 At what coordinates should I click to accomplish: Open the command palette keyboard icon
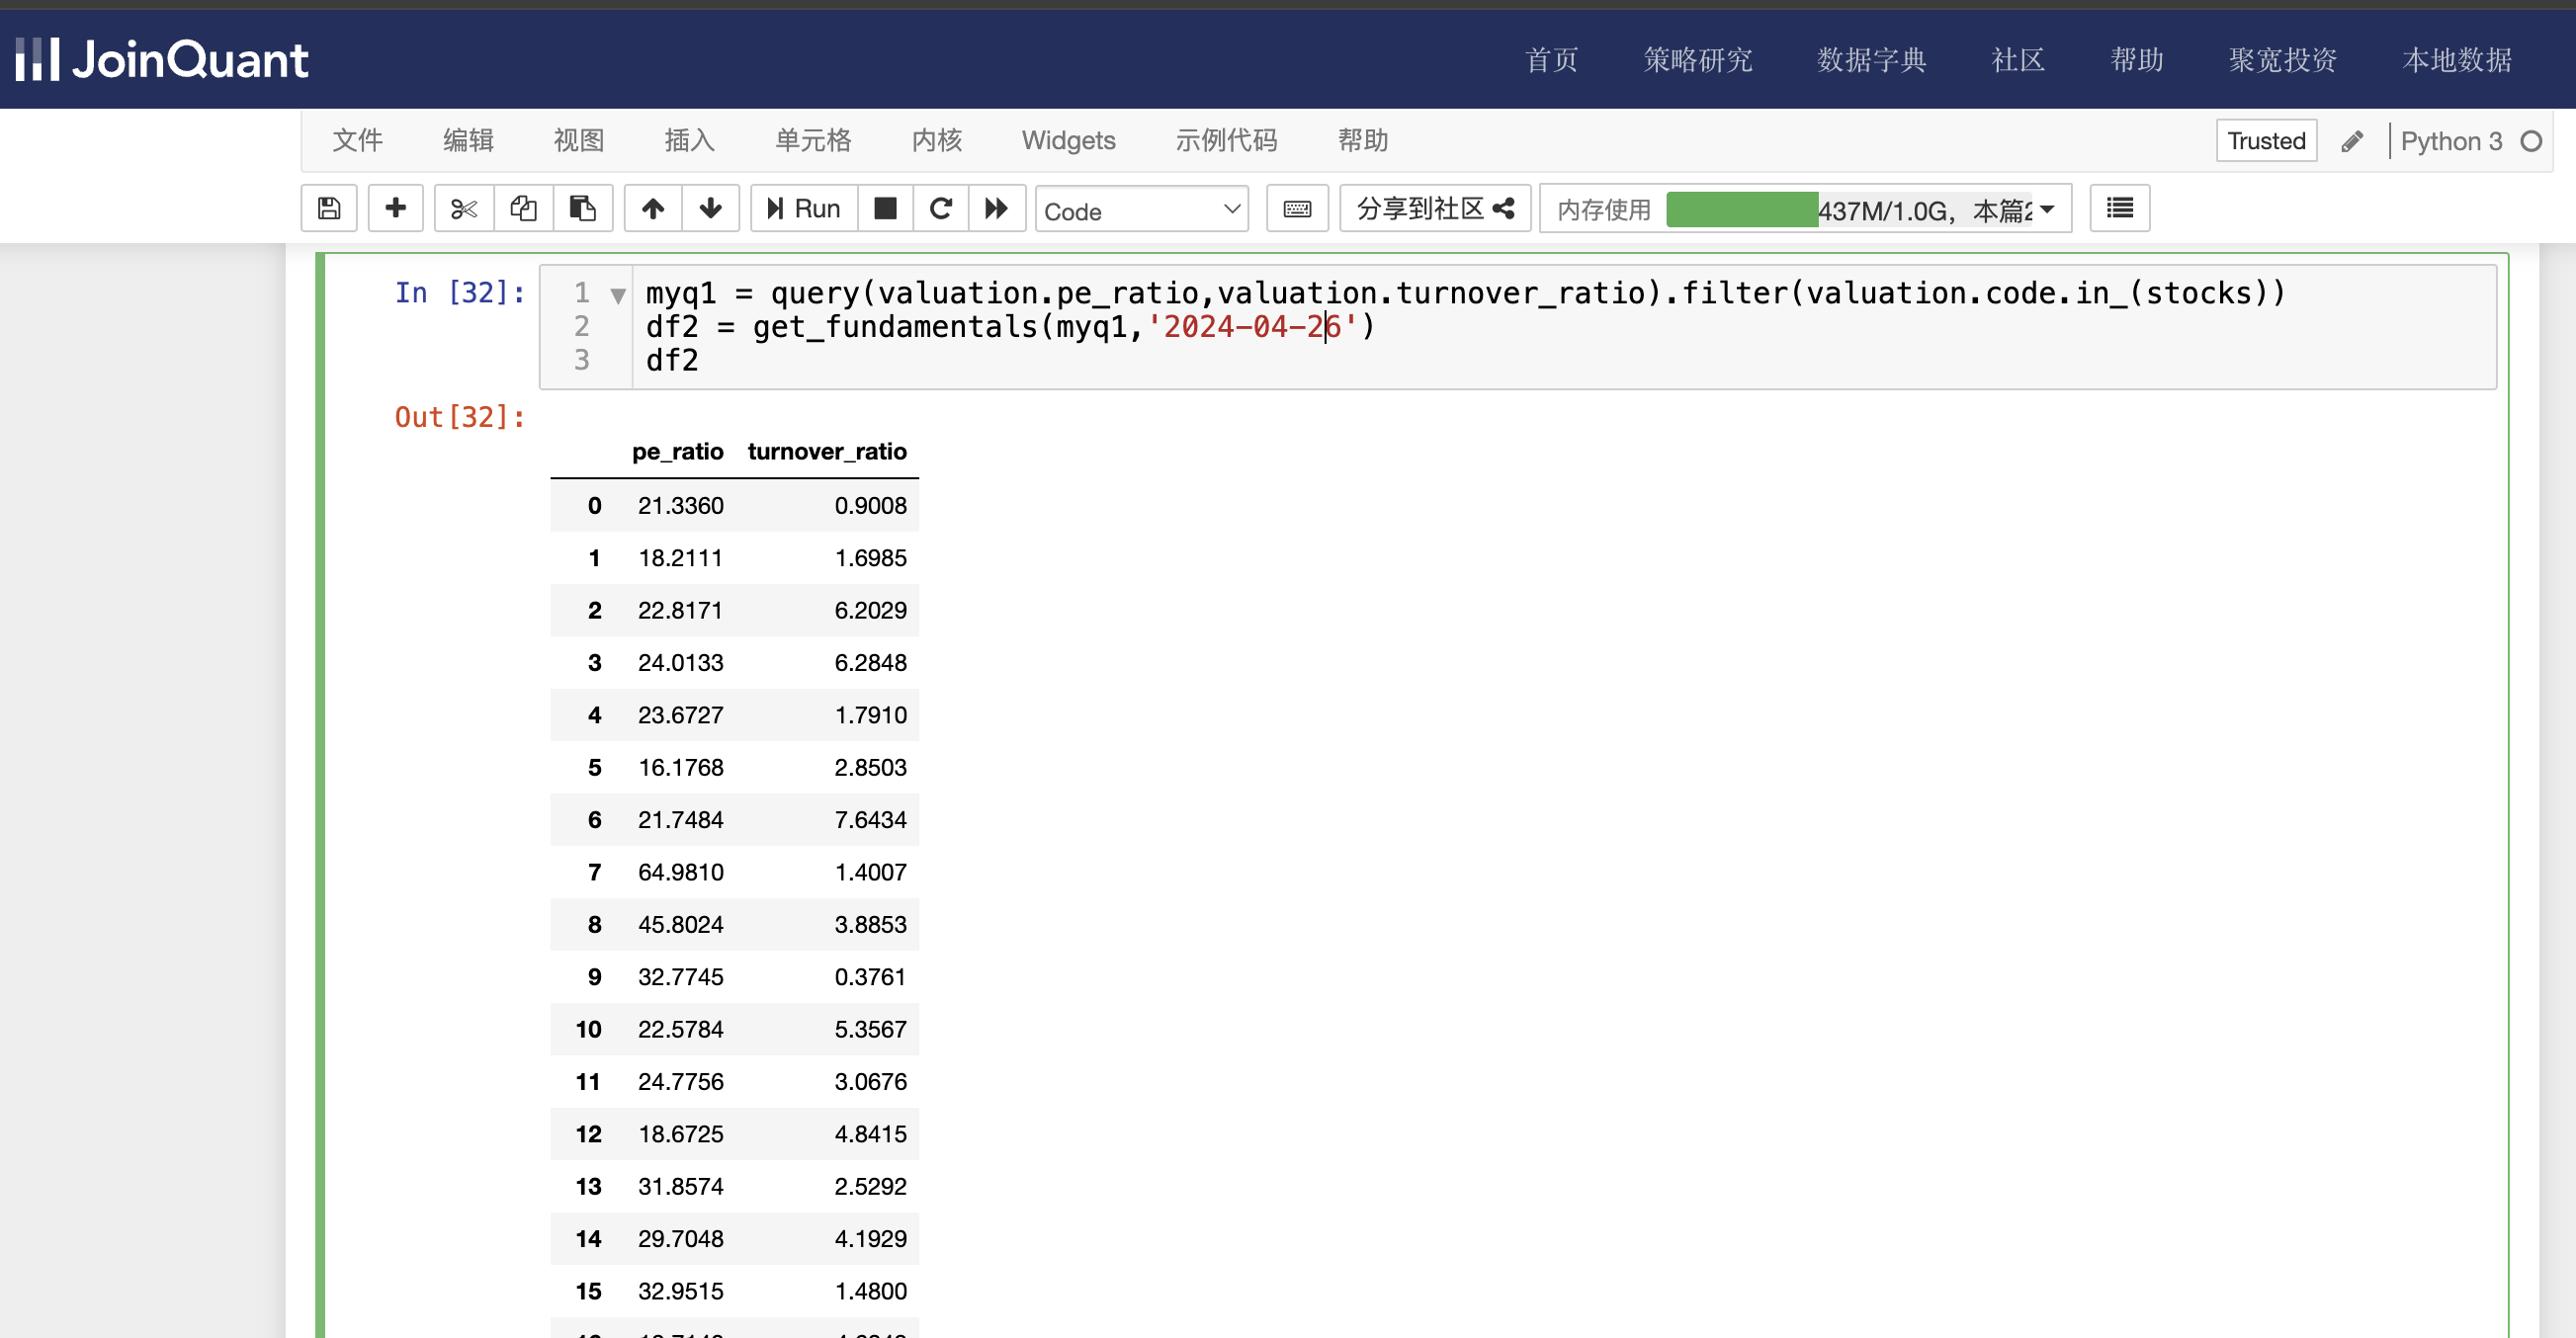click(1297, 208)
